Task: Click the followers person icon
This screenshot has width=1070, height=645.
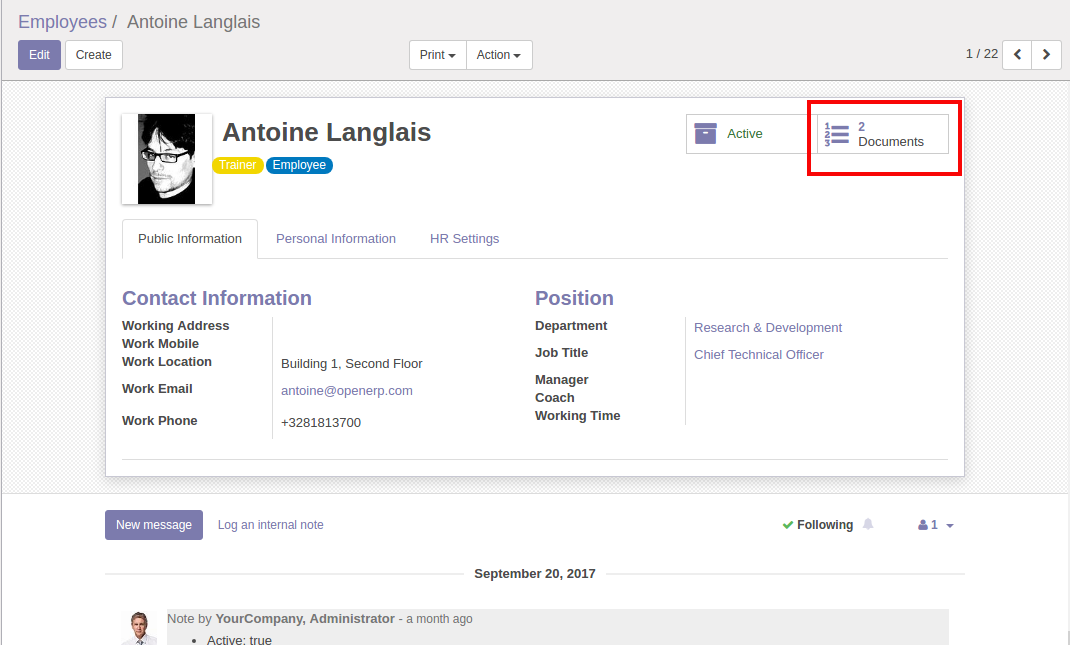Action: 923,525
